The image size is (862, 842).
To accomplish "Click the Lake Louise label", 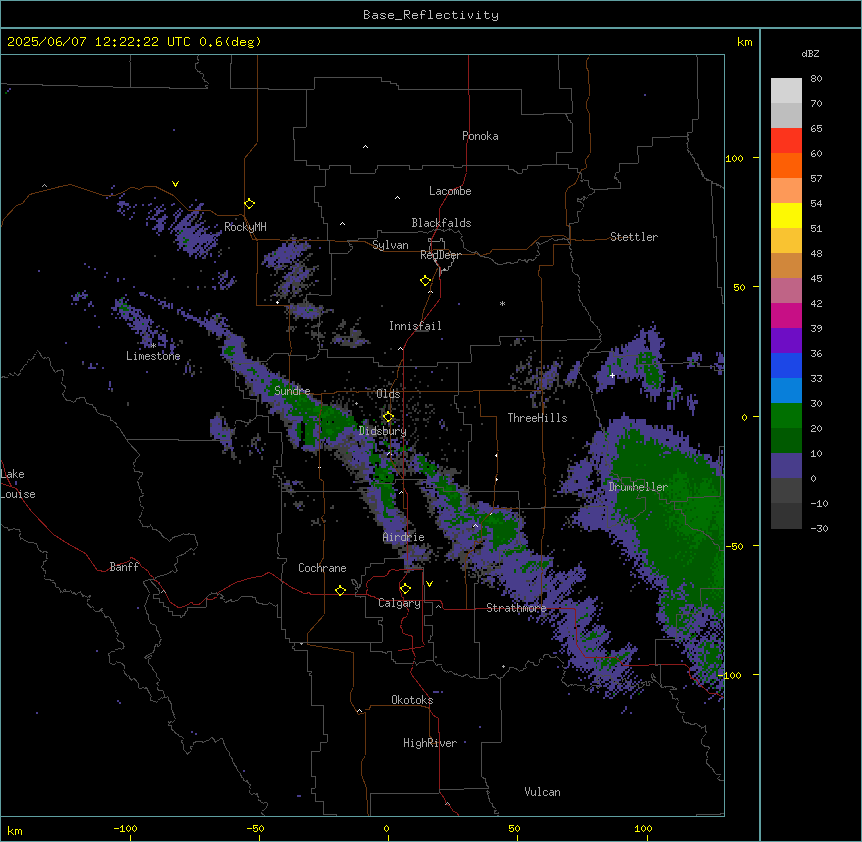I will pyautogui.click(x=18, y=484).
